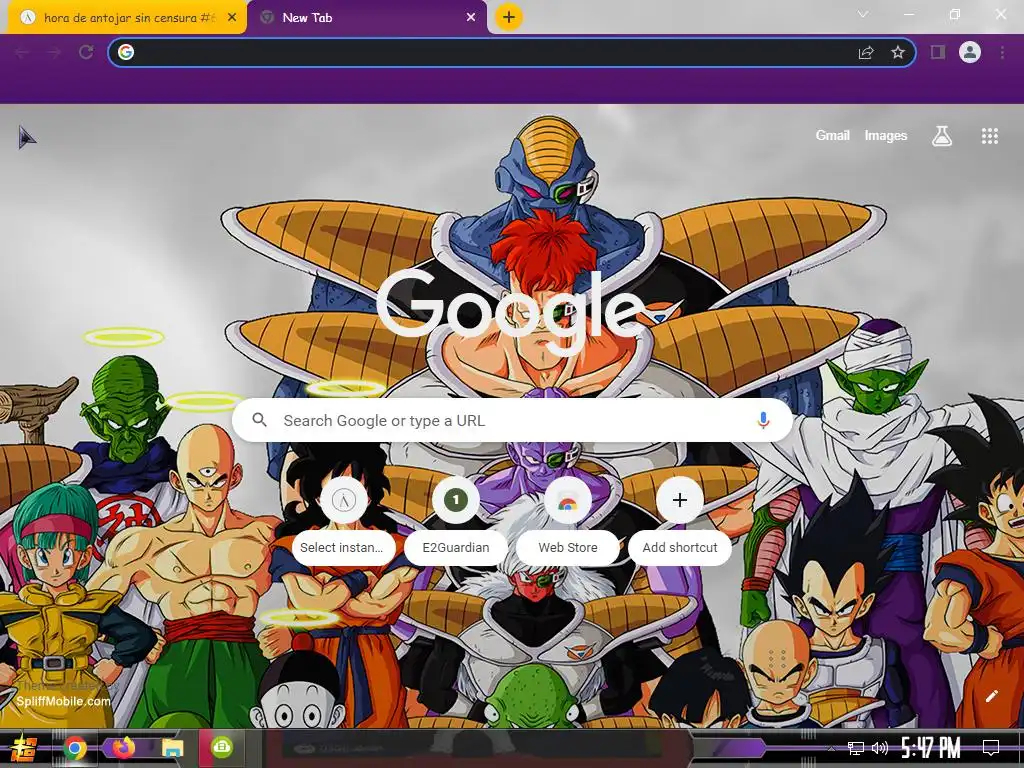Open File Explorer from the taskbar
The width and height of the screenshot is (1024, 768).
tap(172, 748)
